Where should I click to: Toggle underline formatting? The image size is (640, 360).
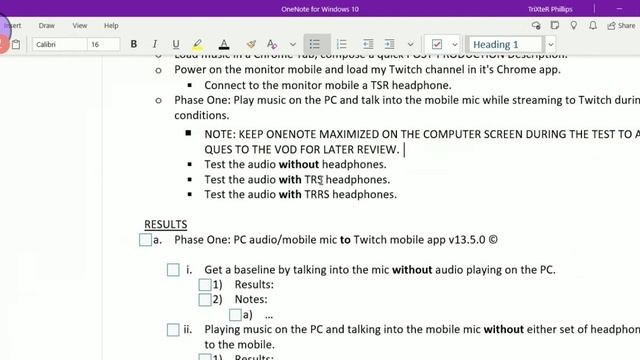click(x=176, y=44)
